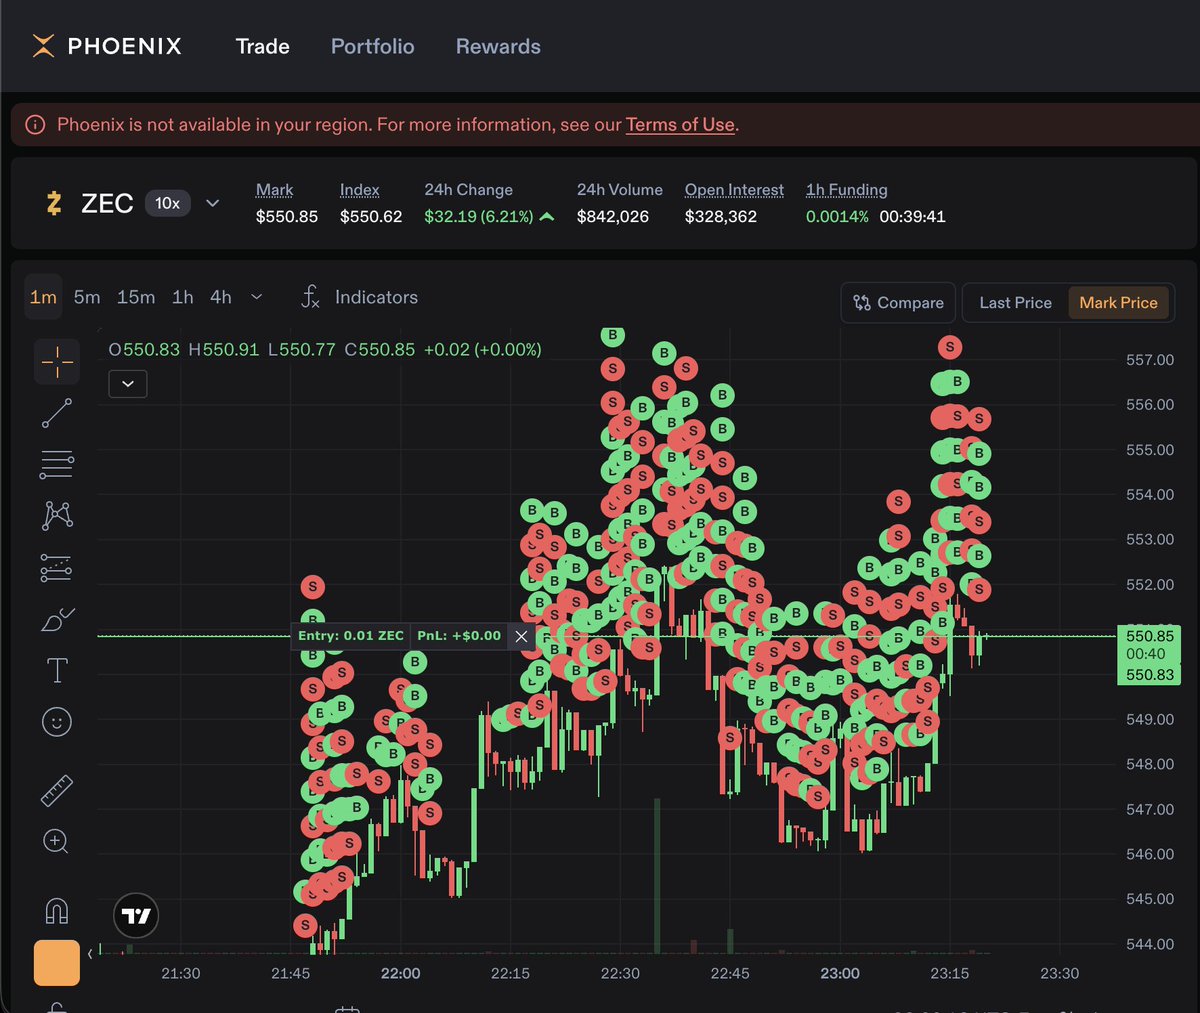Click the 557.00 price axis label
Screen dimensions: 1200x1013
coord(1150,360)
